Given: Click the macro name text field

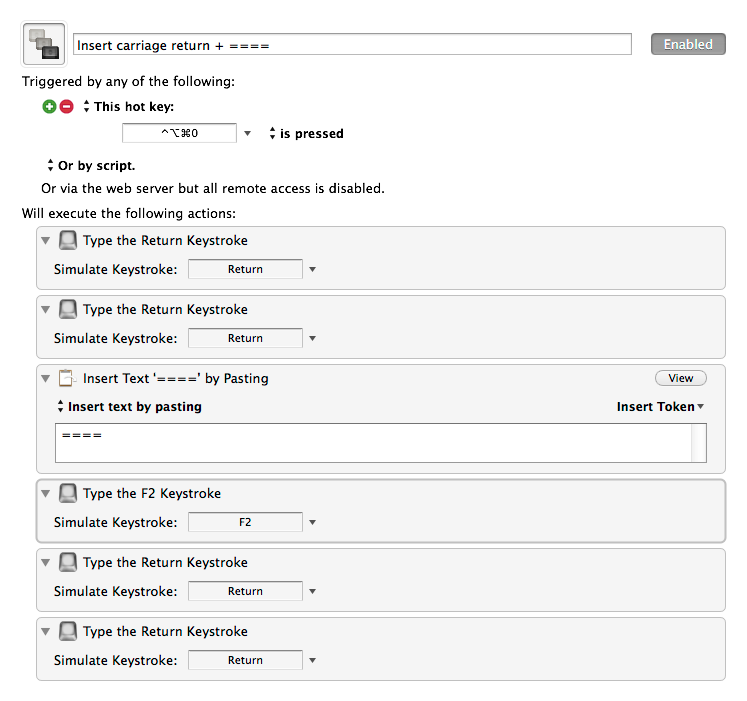Looking at the screenshot, I should pyautogui.click(x=353, y=45).
